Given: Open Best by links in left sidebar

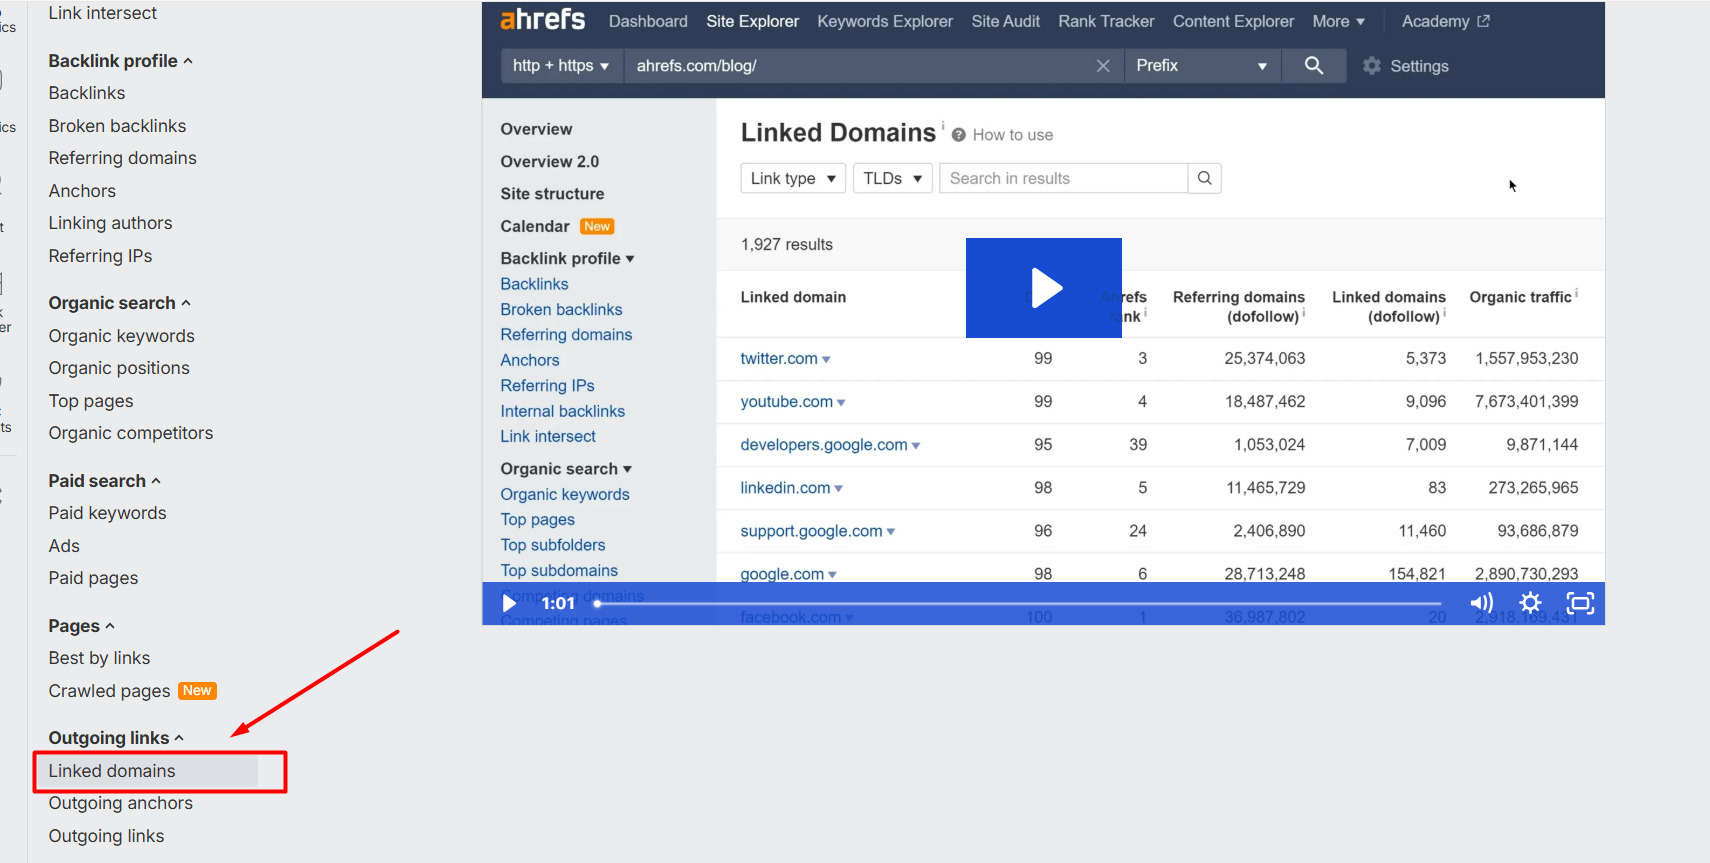Looking at the screenshot, I should point(99,658).
